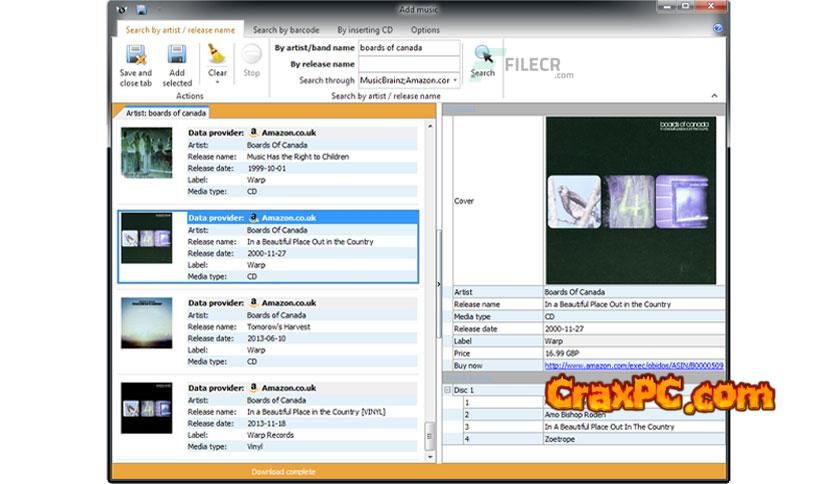The width and height of the screenshot is (836, 484).
Task: Collapse the ribbon with the chevron arrow
Action: [x=714, y=96]
